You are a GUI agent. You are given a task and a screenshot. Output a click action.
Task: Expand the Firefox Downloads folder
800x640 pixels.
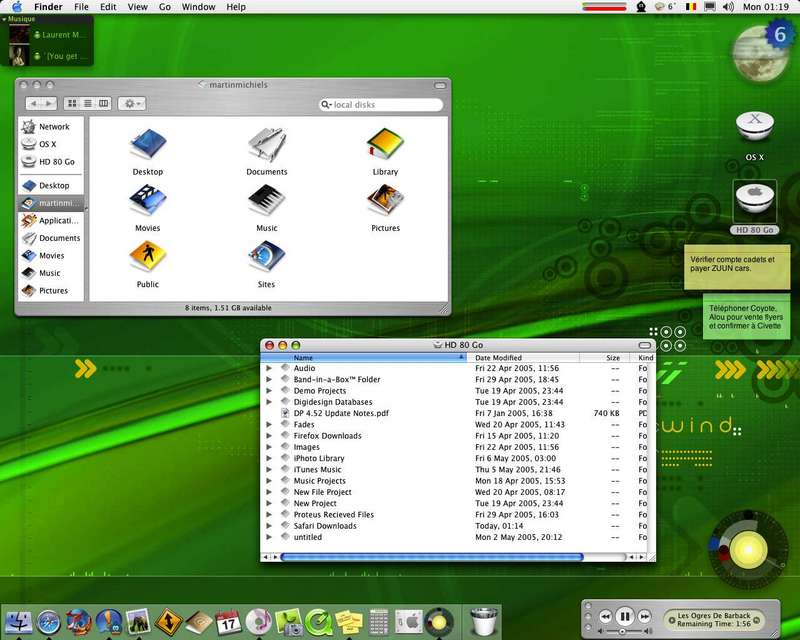(269, 436)
